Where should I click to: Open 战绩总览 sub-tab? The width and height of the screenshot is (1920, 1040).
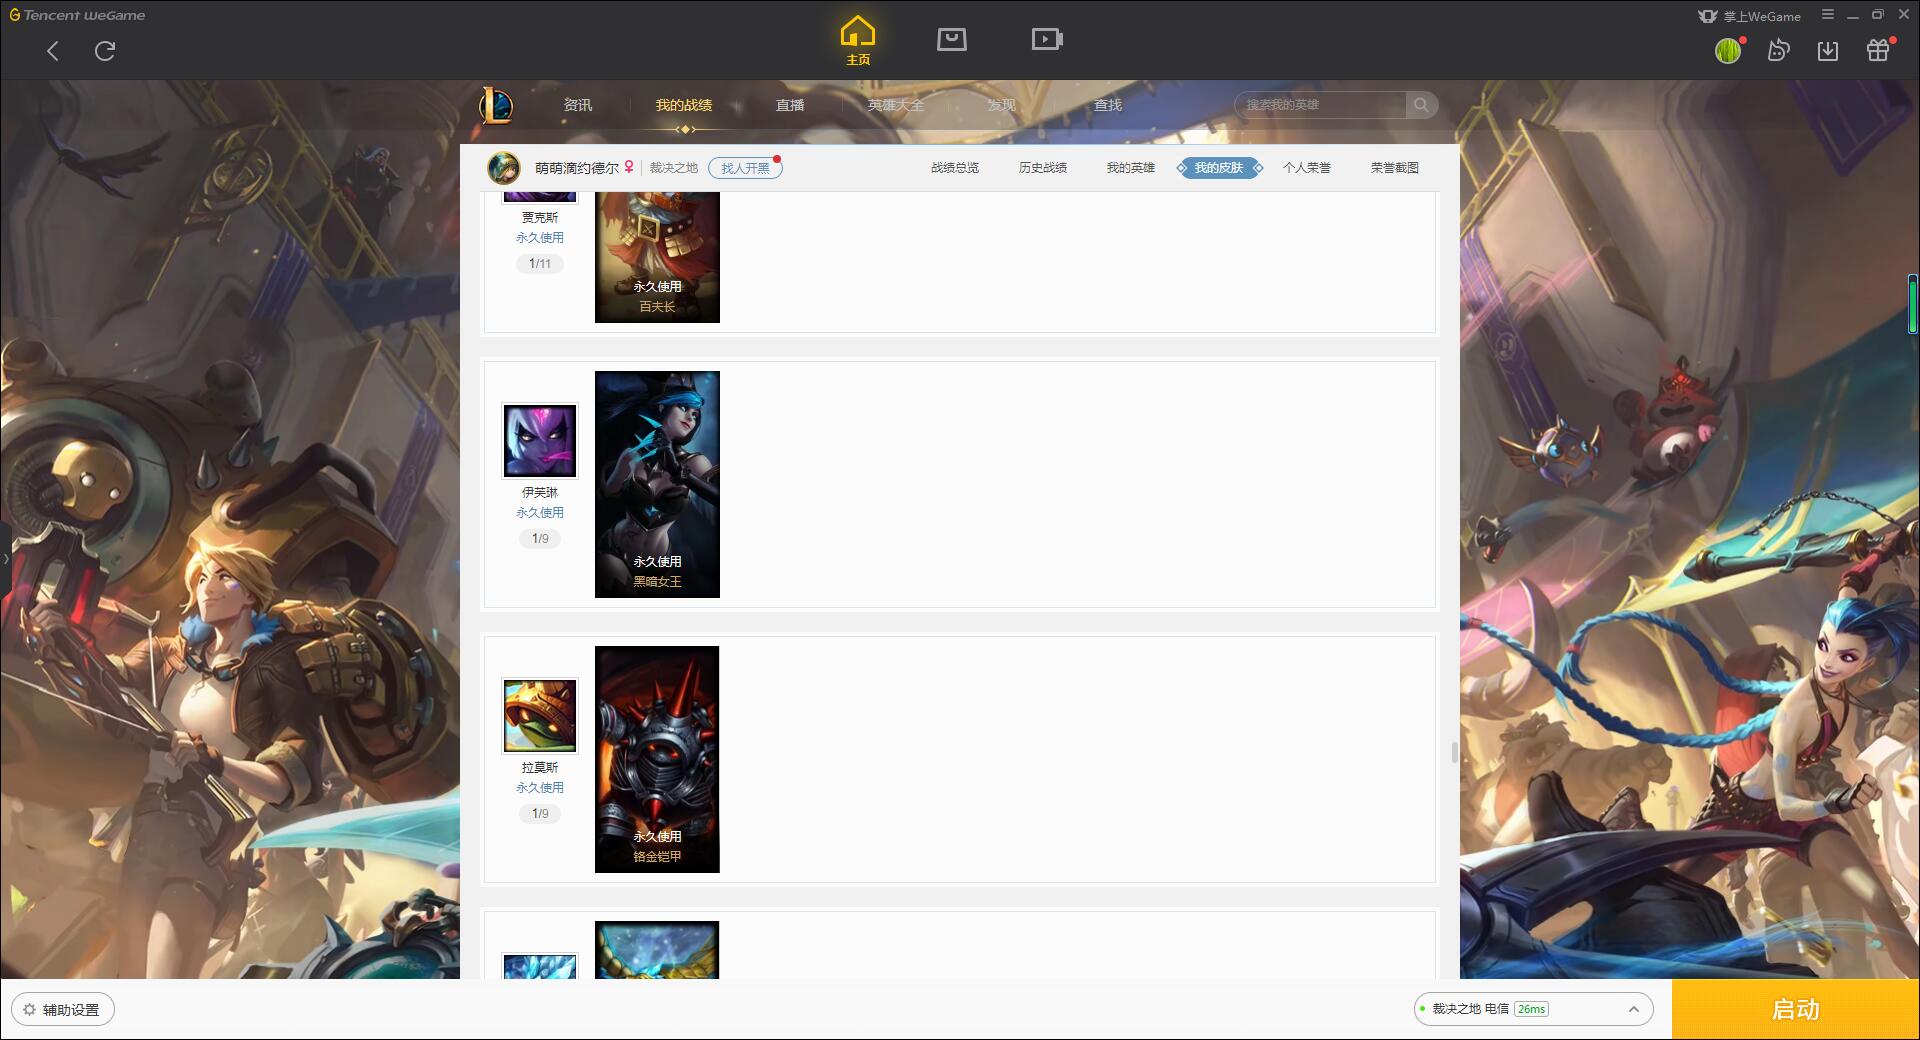pyautogui.click(x=955, y=168)
